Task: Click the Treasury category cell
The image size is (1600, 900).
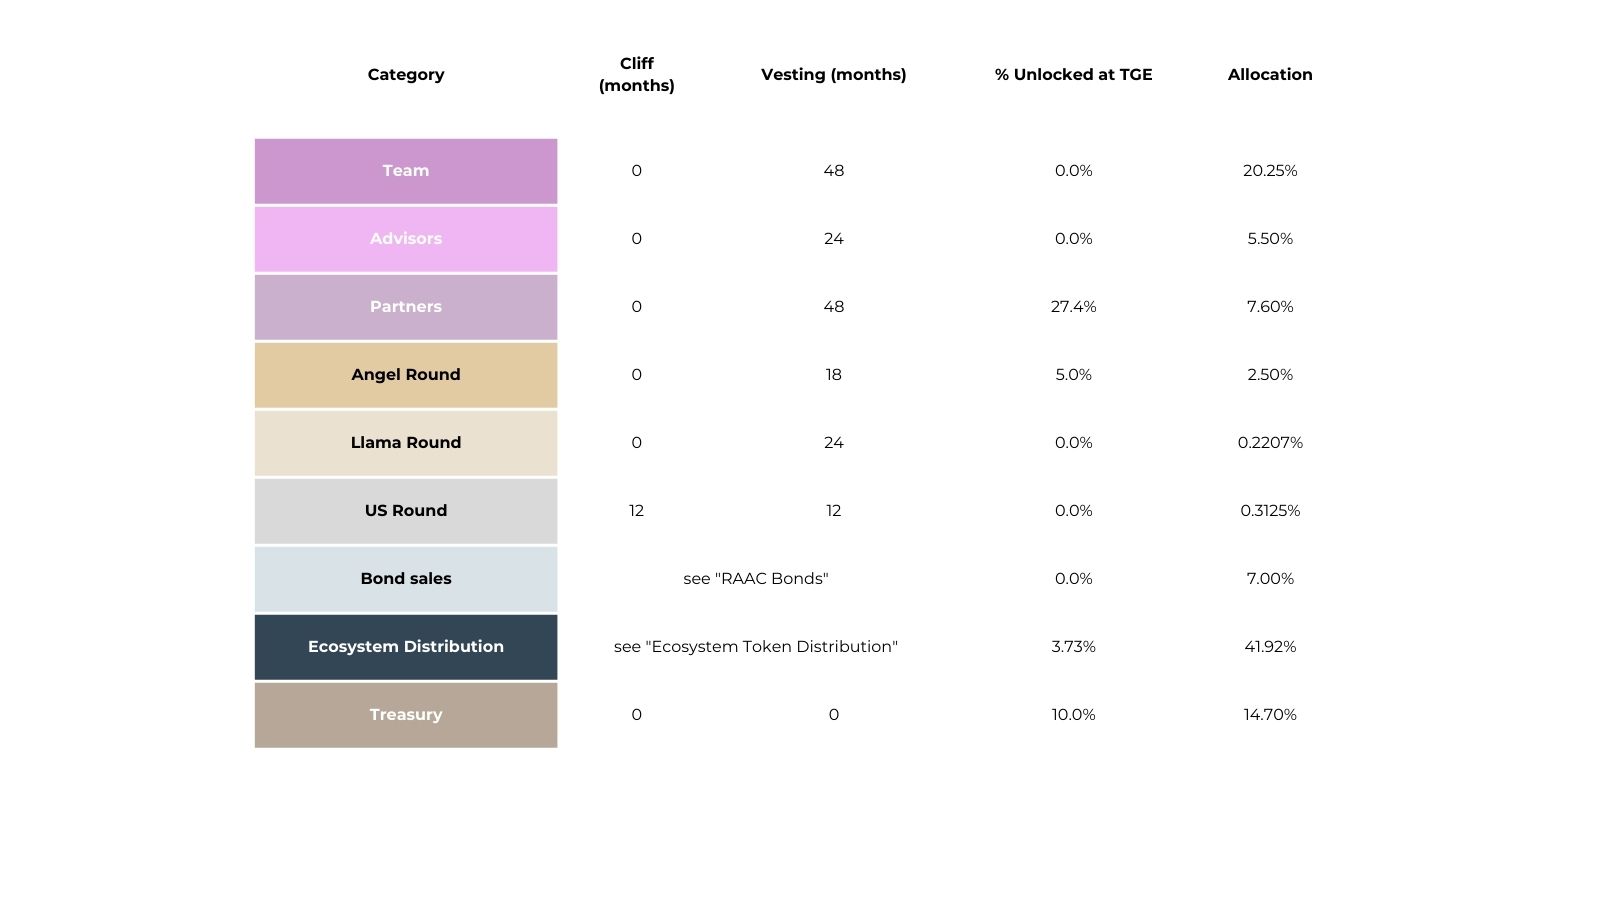Action: tap(406, 715)
